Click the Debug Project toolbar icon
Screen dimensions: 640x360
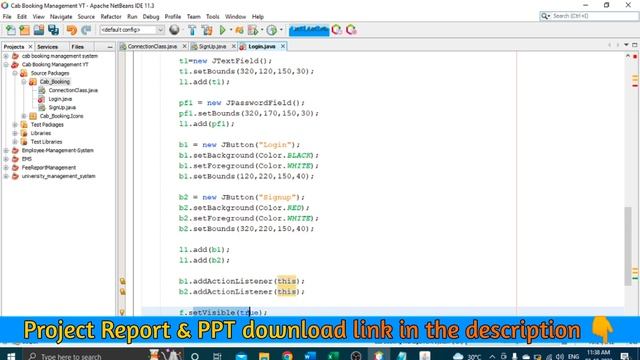(x=239, y=30)
